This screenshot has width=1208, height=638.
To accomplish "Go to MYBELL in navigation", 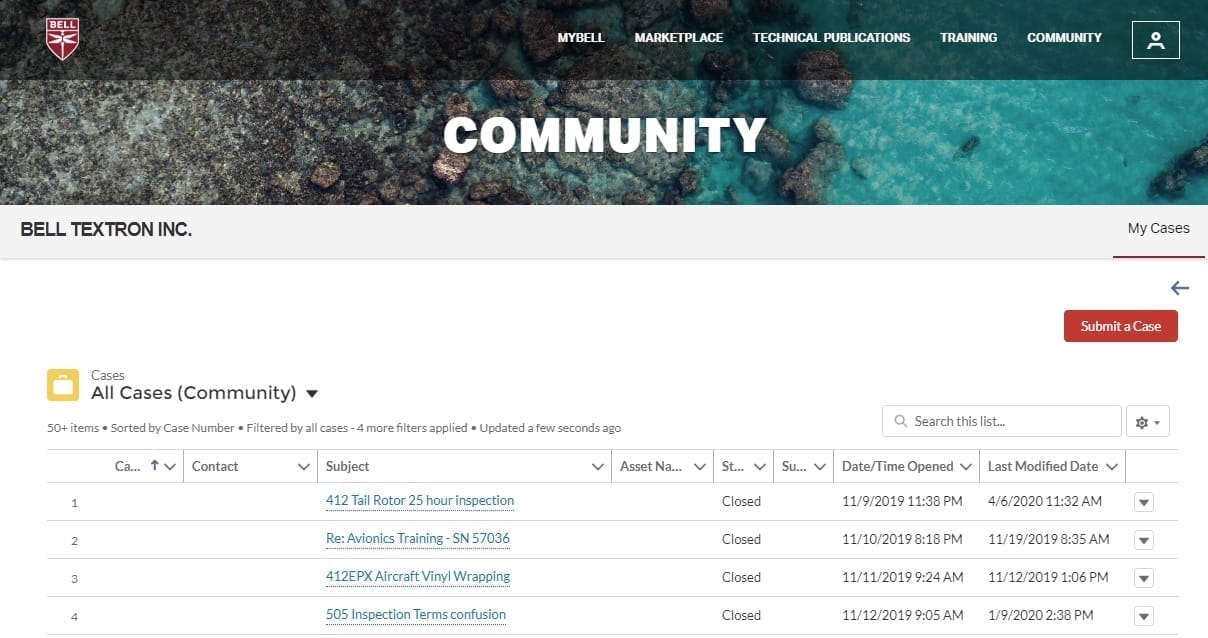I will pyautogui.click(x=581, y=38).
